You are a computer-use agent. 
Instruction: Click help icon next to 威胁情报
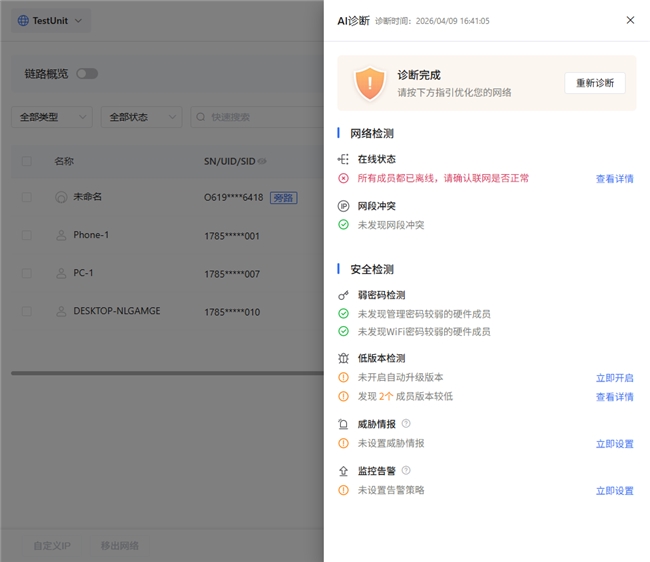[x=406, y=424]
